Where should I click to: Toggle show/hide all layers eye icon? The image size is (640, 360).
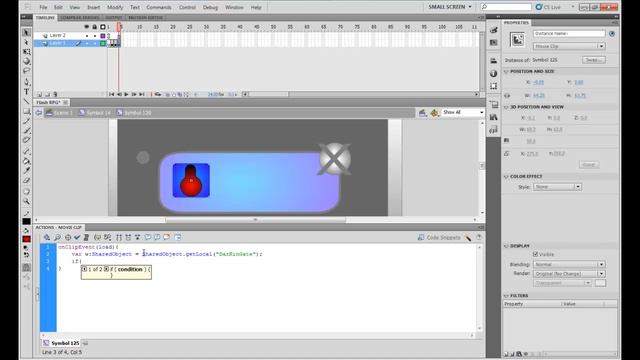(87, 27)
